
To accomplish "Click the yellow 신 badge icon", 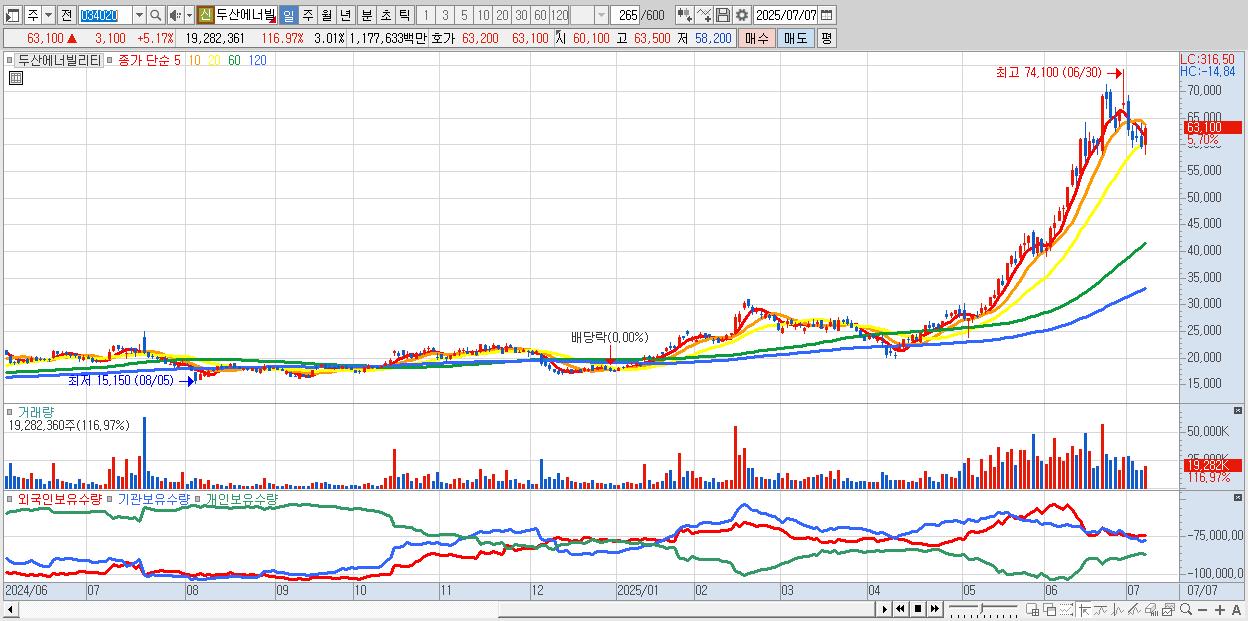I will (x=206, y=15).
